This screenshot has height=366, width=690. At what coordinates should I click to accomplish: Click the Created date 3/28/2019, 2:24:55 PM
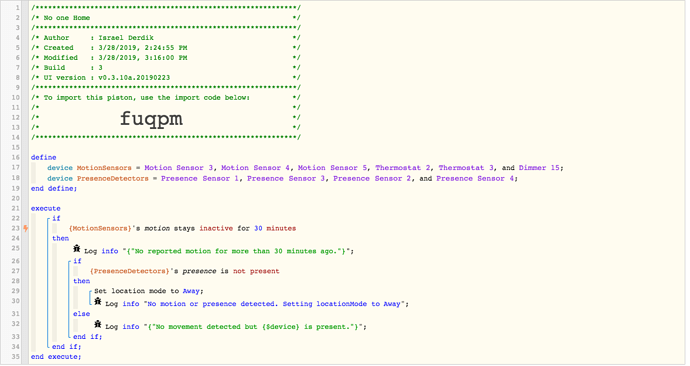143,48
